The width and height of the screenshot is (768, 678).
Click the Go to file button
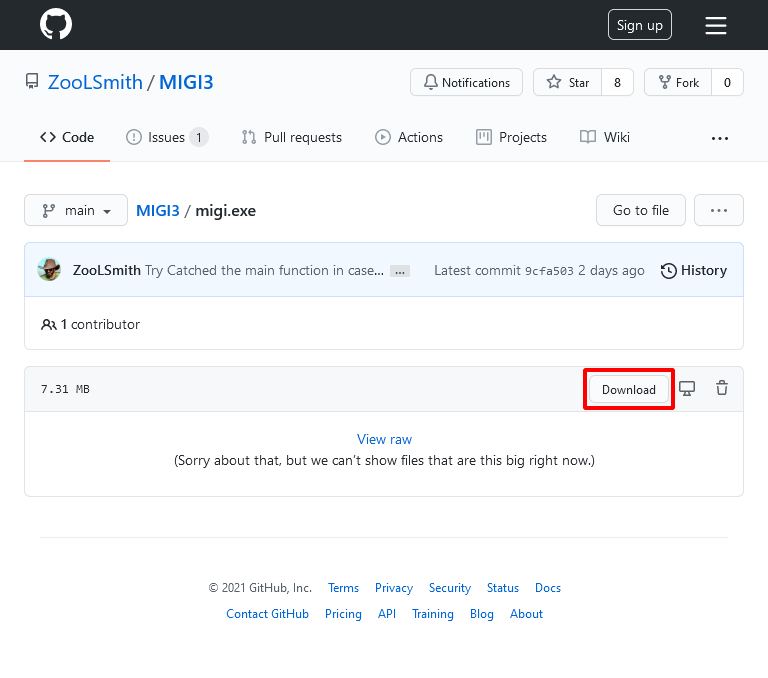pyautogui.click(x=641, y=210)
